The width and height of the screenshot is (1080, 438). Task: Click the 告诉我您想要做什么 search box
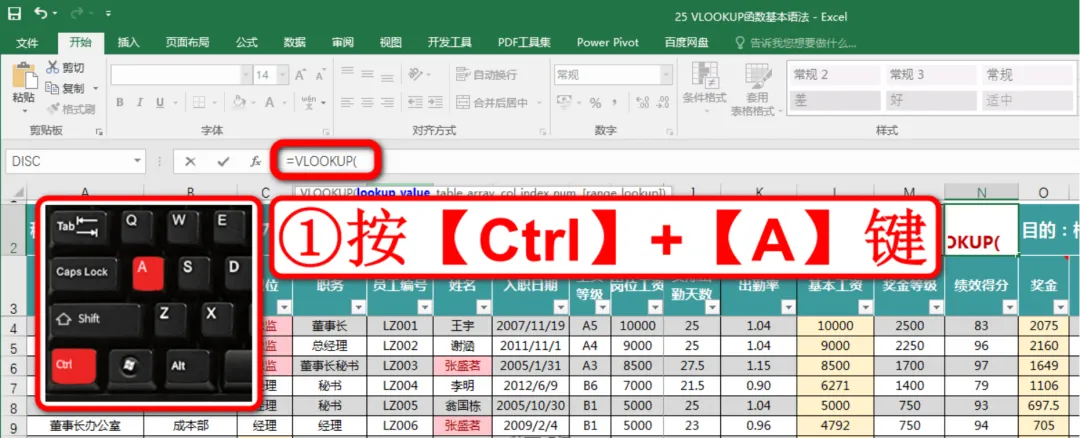coord(797,43)
